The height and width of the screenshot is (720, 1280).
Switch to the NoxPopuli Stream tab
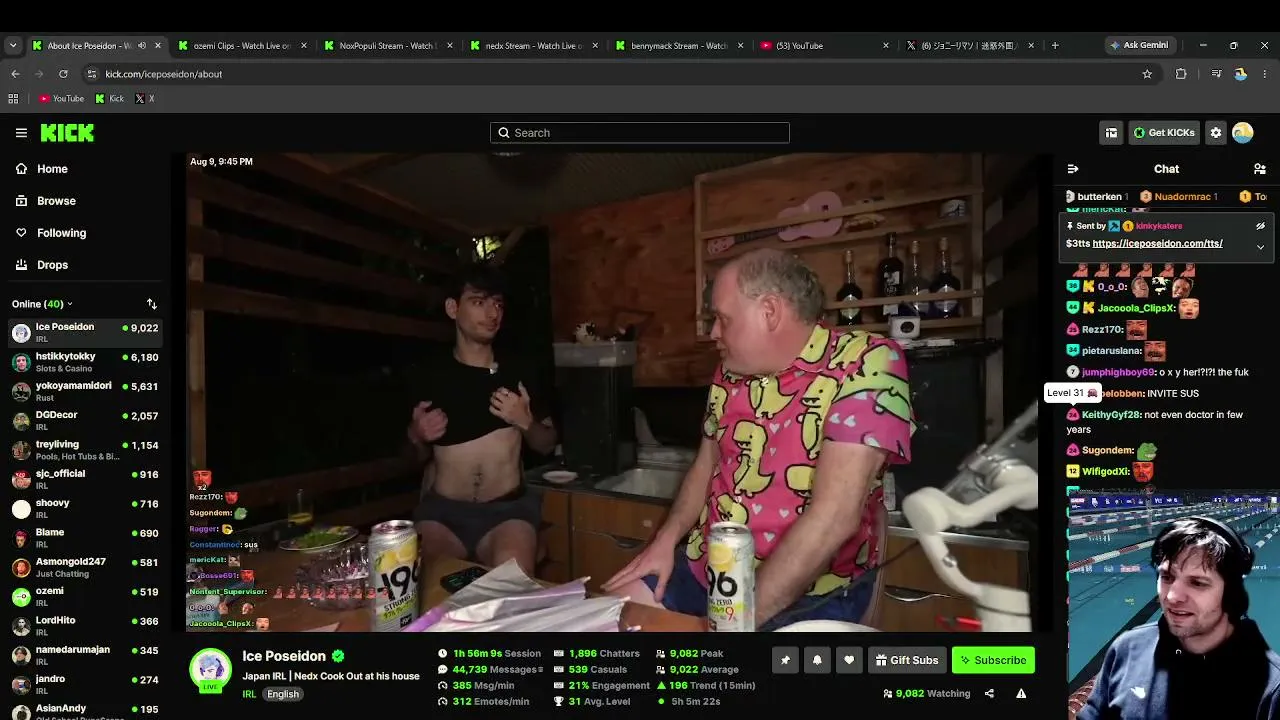pyautogui.click(x=389, y=45)
